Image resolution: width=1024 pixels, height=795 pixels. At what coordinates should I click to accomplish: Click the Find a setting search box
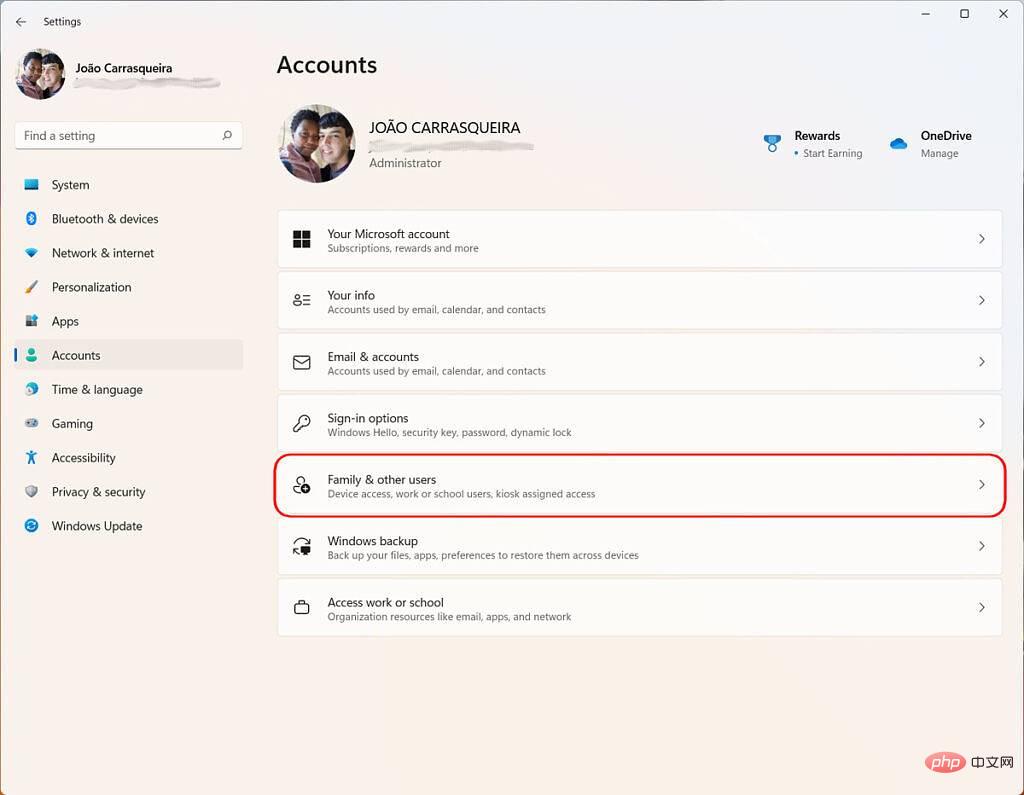pos(118,136)
